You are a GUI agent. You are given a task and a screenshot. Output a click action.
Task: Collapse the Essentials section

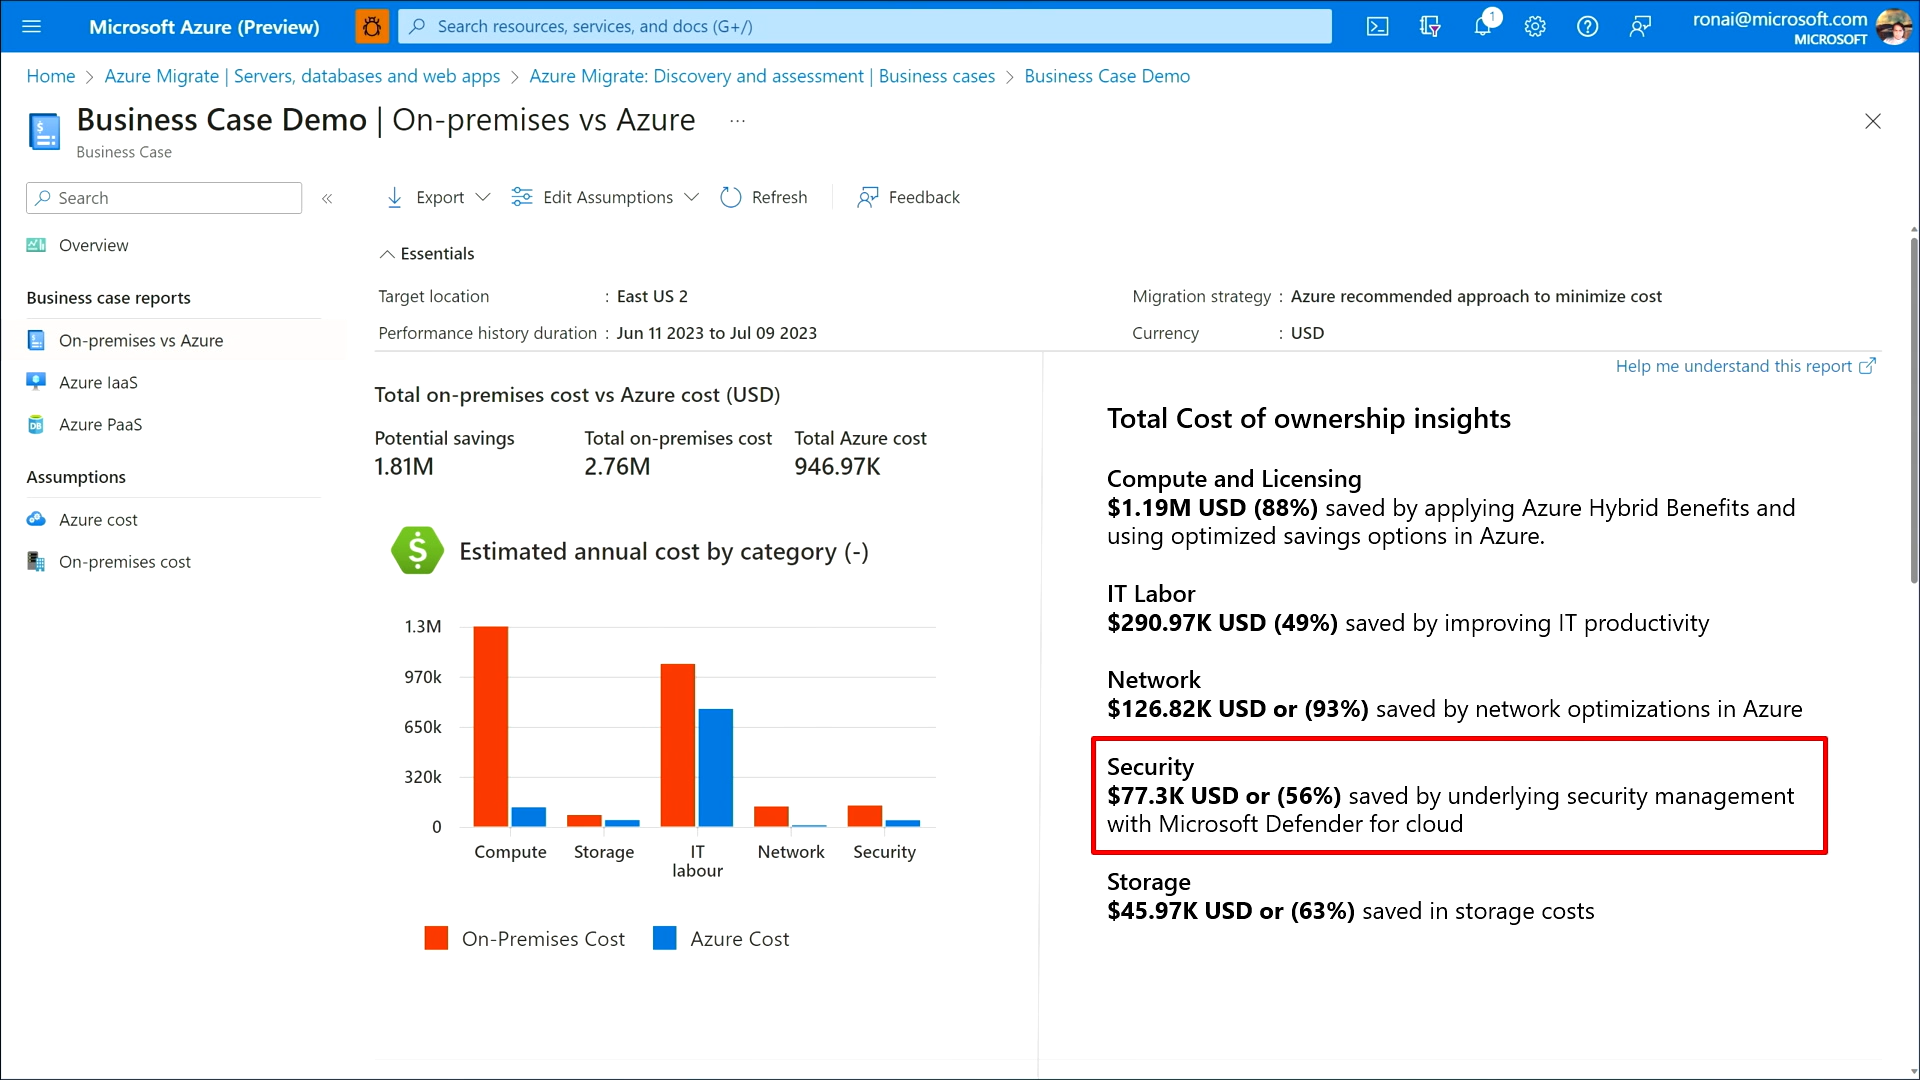[387, 254]
